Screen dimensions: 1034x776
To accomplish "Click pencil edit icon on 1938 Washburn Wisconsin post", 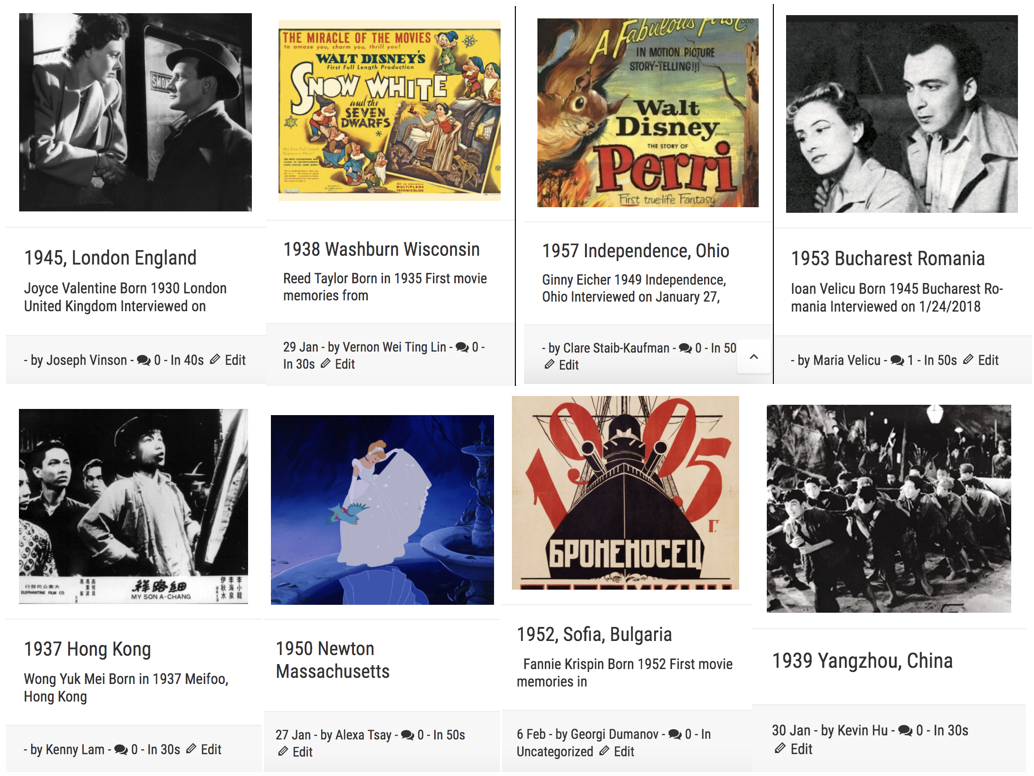I will point(326,364).
